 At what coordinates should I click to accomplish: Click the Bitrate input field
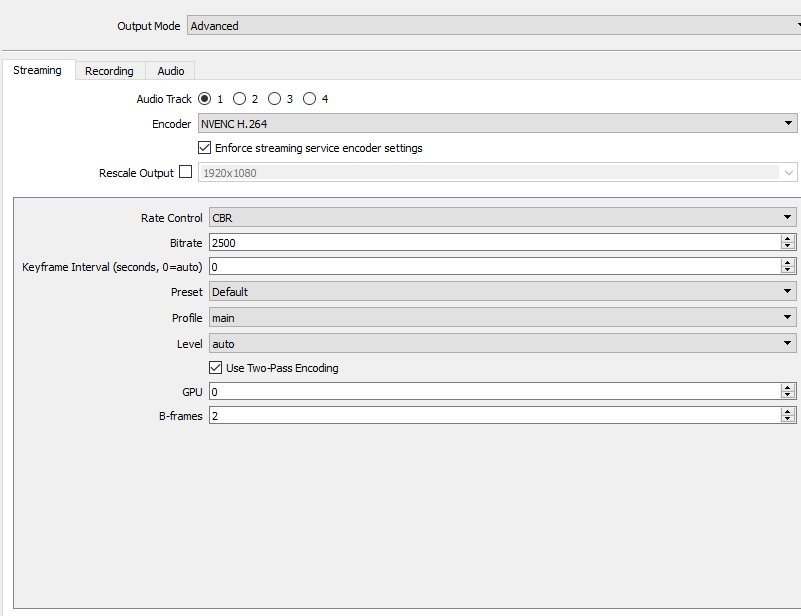point(494,243)
